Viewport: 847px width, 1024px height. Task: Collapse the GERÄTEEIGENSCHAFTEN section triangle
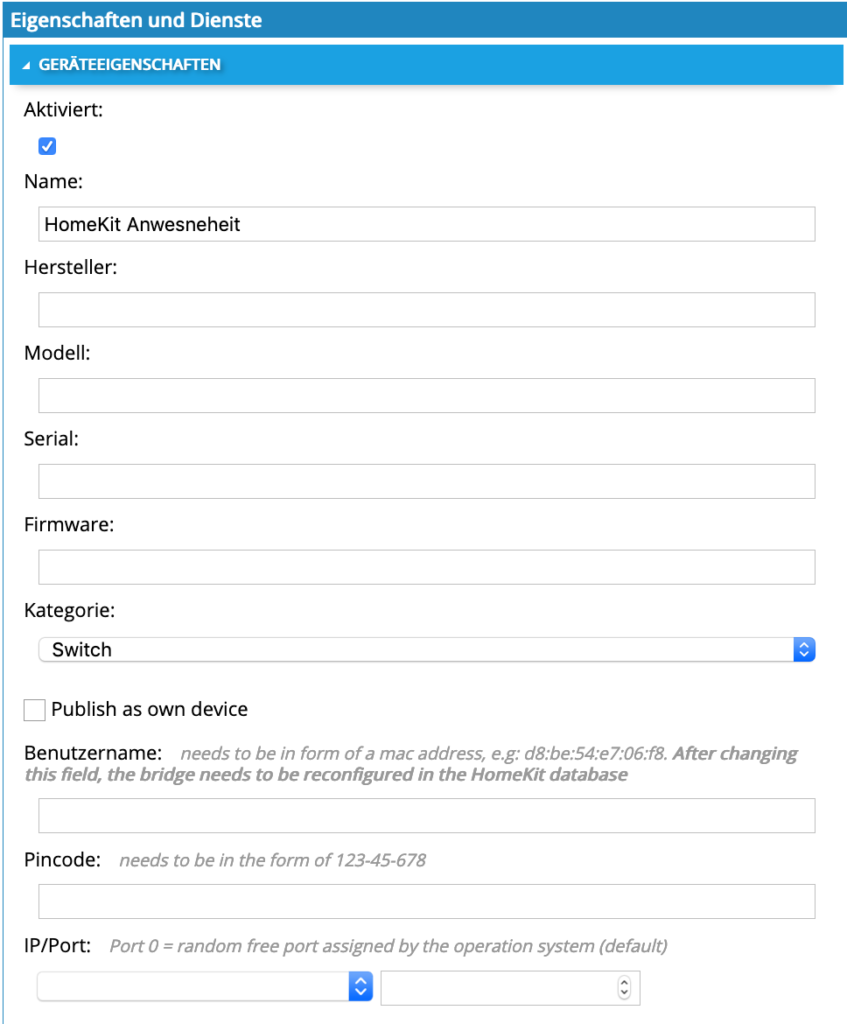point(26,65)
